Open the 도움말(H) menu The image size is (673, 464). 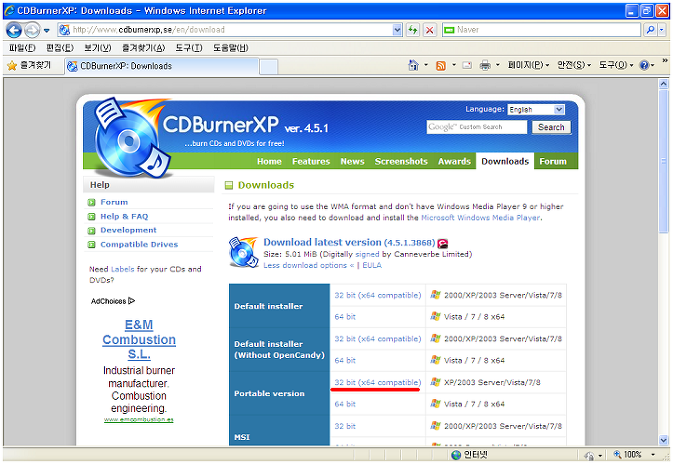click(x=230, y=48)
